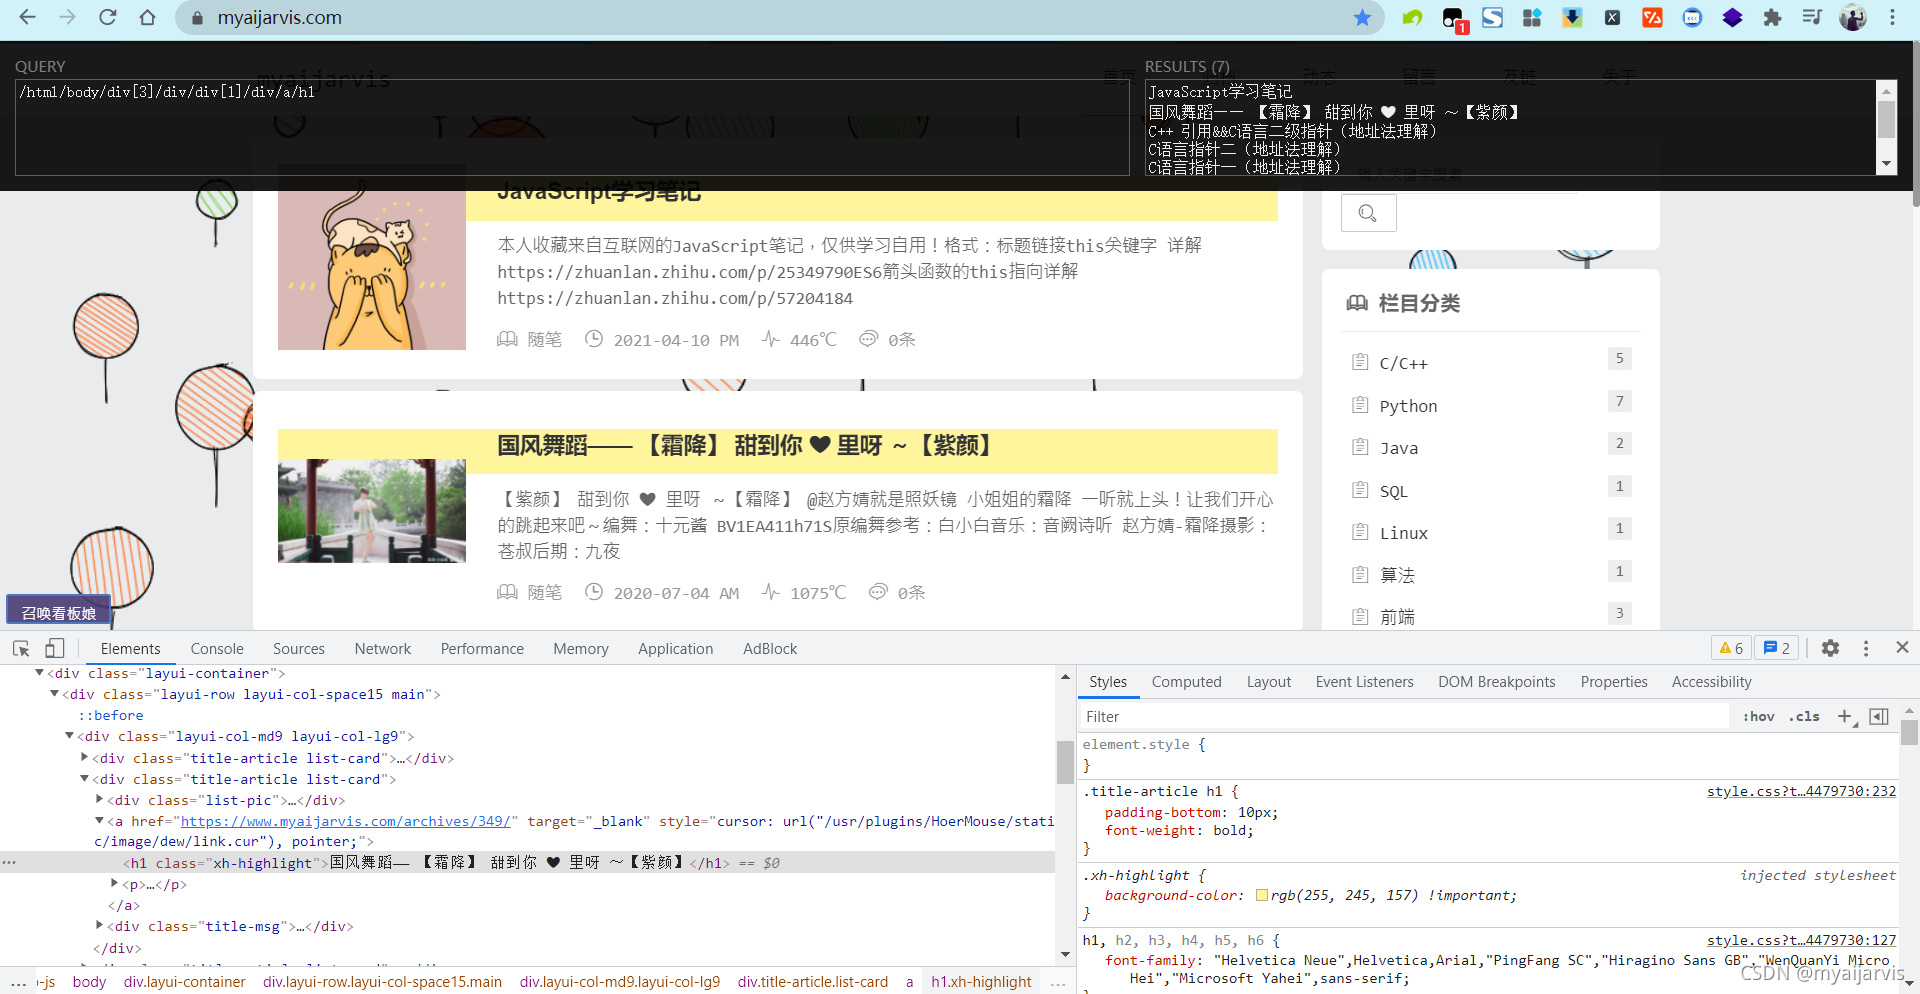This screenshot has height=994, width=1920.
Task: Click the New Style Rule plus icon
Action: click(1846, 716)
